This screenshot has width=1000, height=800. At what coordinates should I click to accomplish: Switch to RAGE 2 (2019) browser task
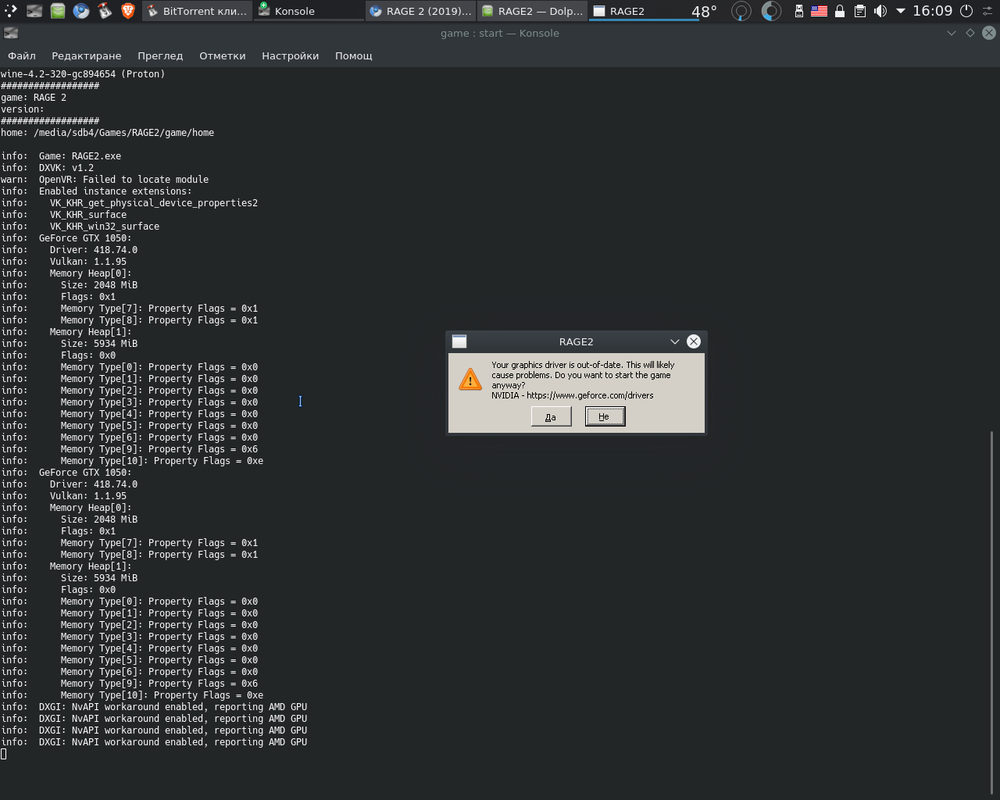[x=421, y=11]
